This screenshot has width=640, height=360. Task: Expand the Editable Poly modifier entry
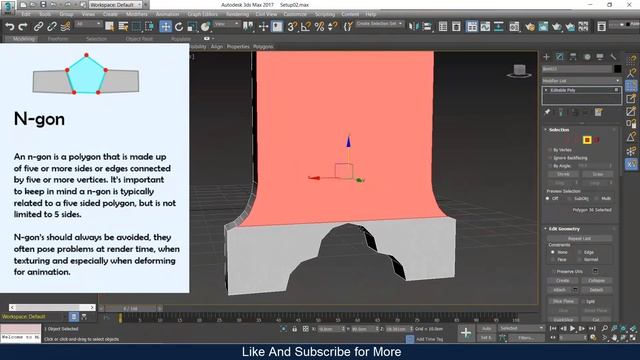(x=546, y=90)
